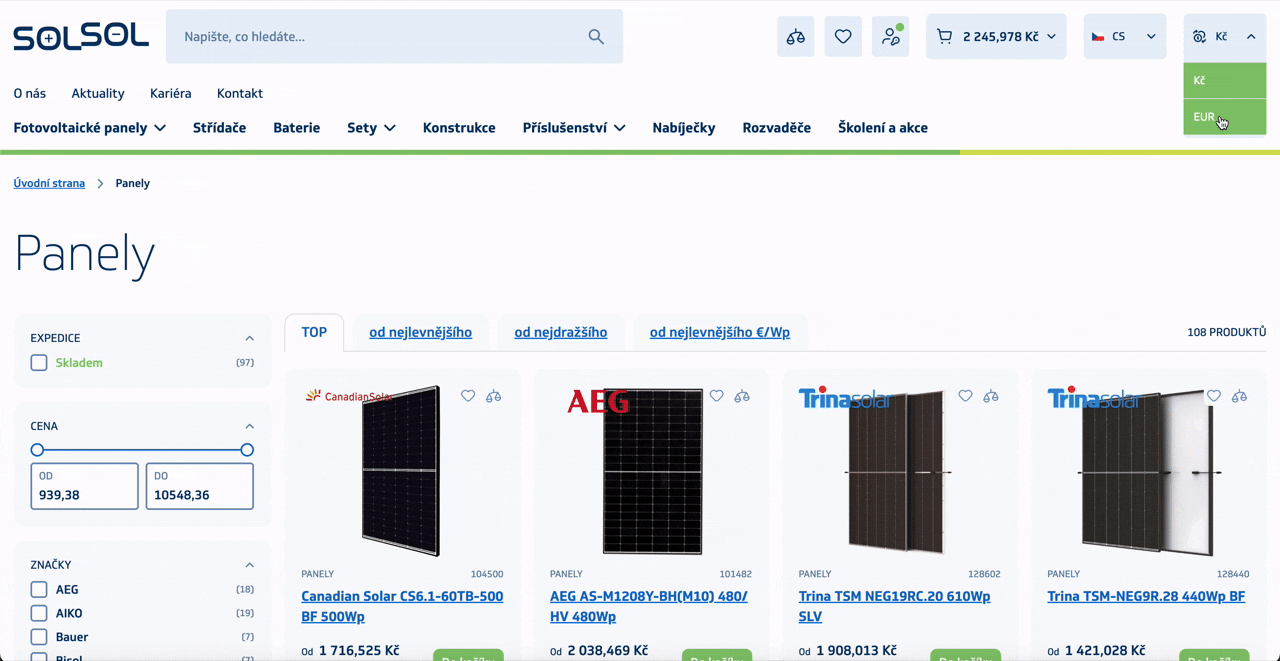
Task: Click the SOLSOL logo
Action: (x=81, y=37)
